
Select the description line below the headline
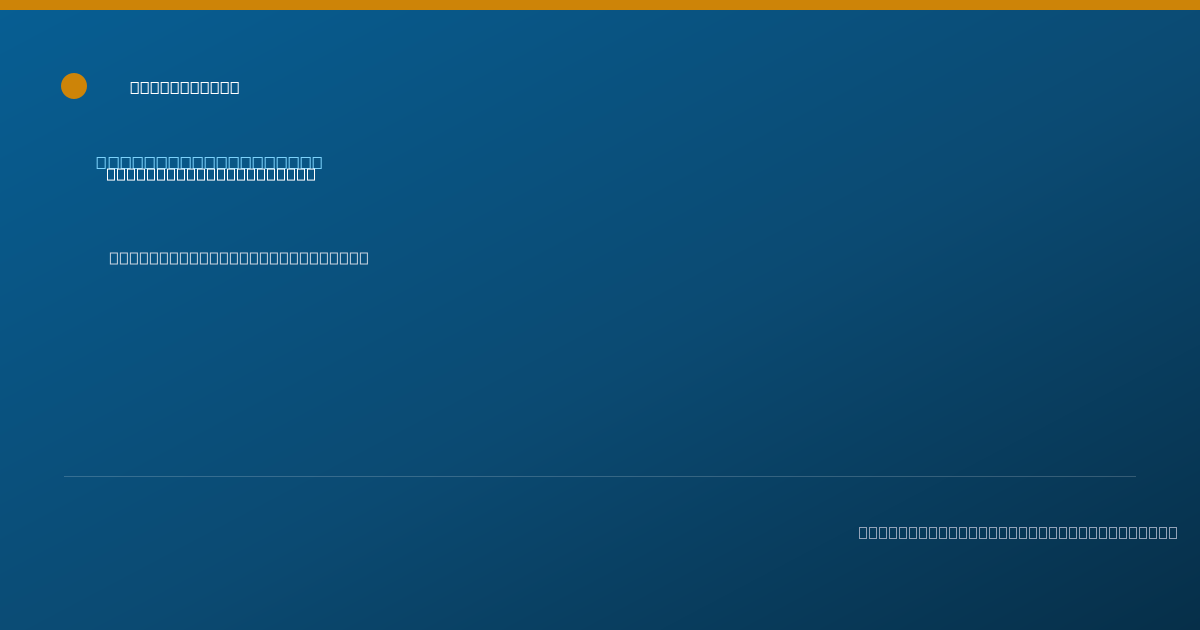tap(239, 258)
